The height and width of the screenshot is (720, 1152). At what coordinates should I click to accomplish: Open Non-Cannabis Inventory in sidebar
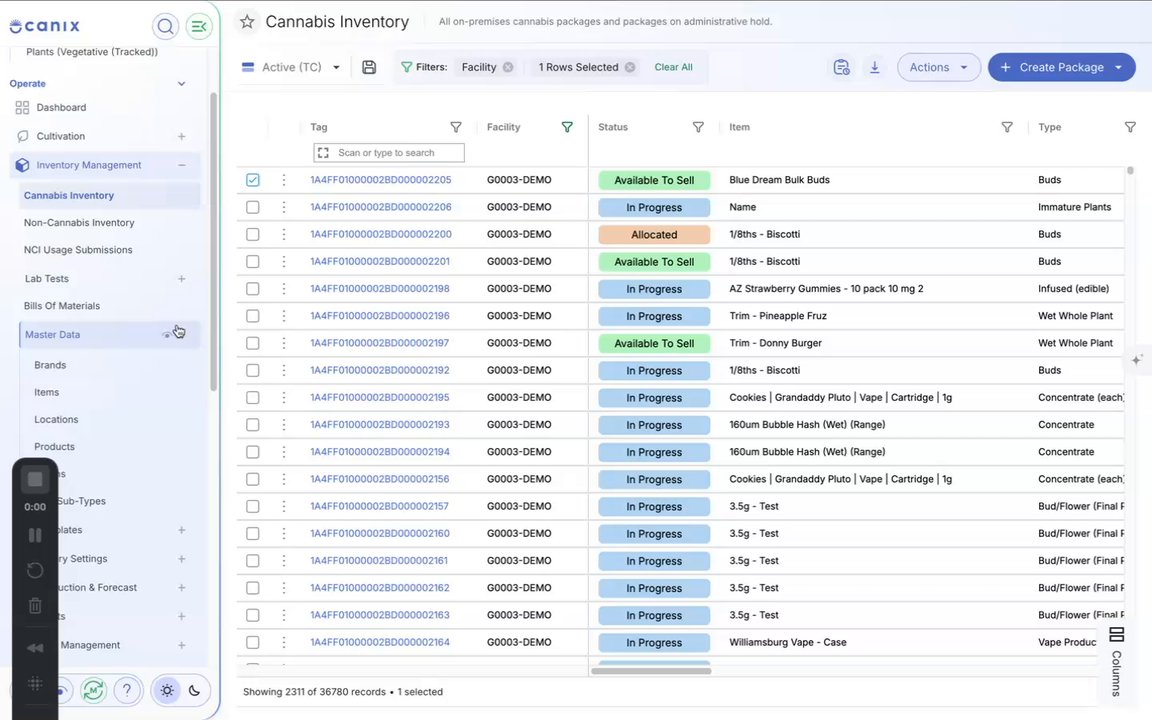79,223
